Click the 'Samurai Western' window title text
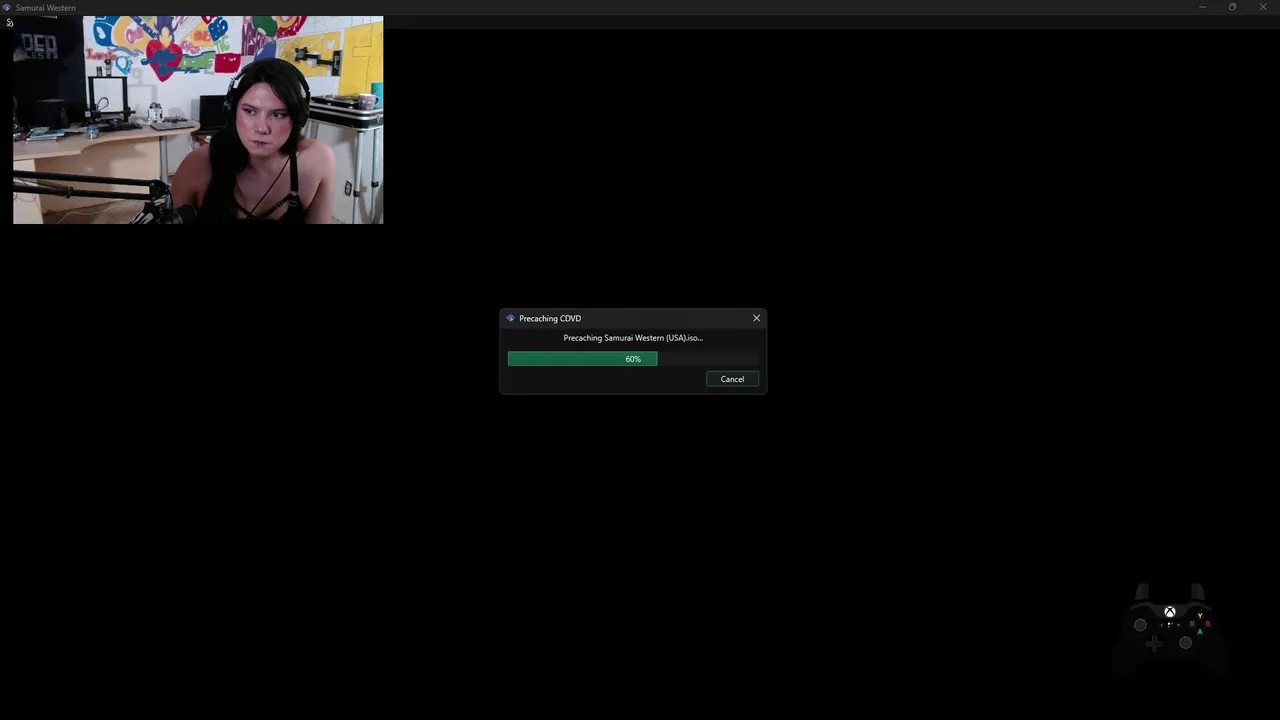The height and width of the screenshot is (720, 1280). (46, 8)
